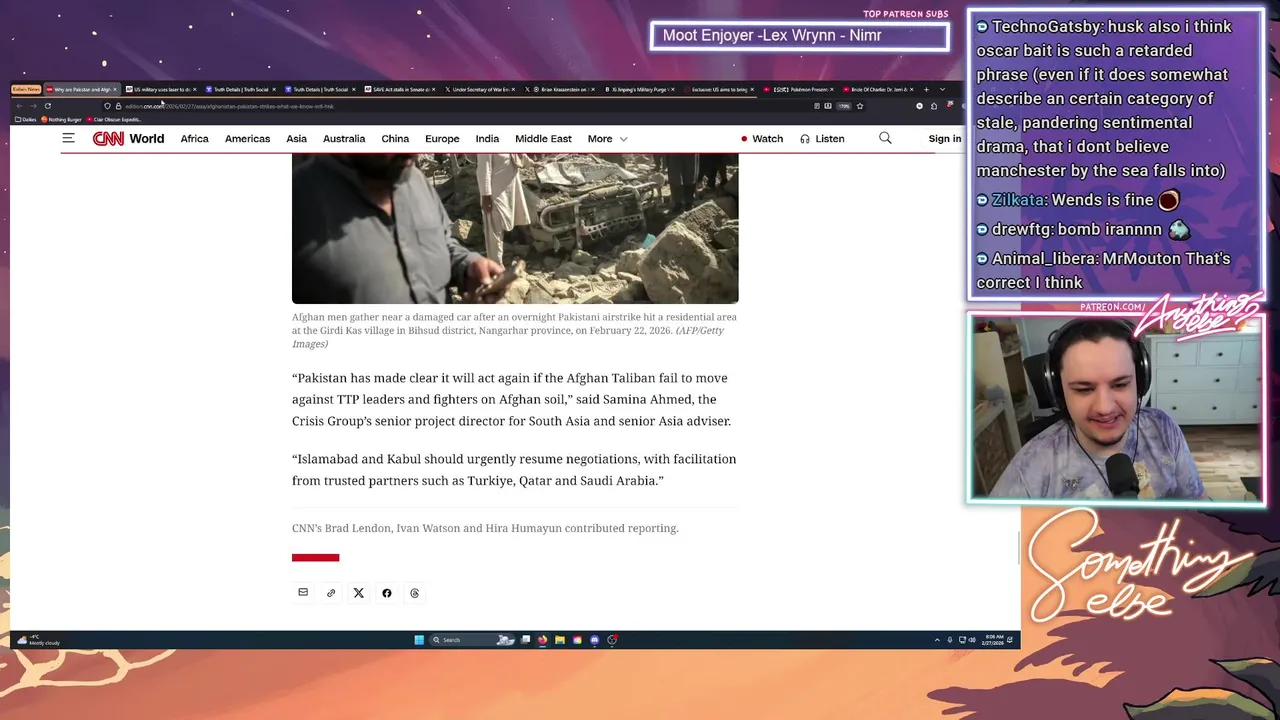
Task: Open Windows Start menu
Action: (x=419, y=640)
